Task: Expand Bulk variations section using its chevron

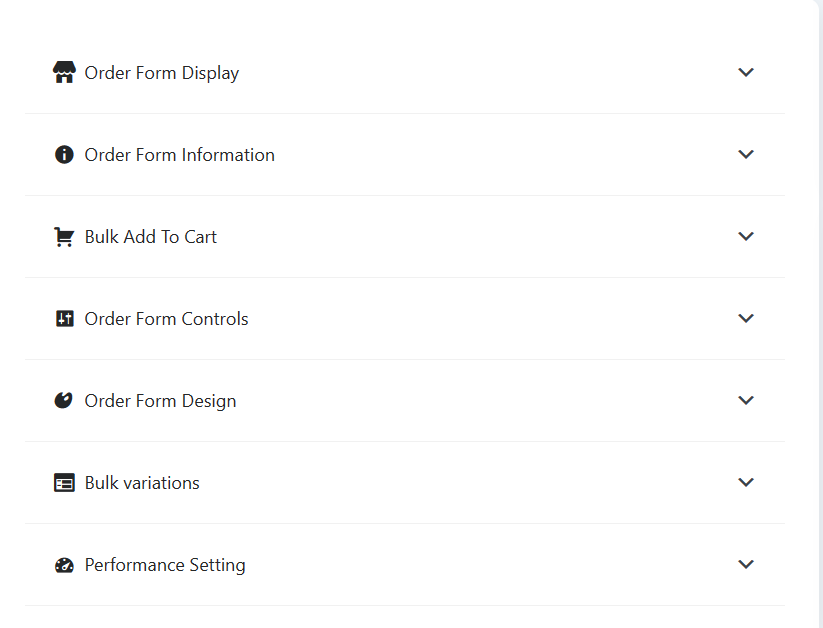Action: point(746,482)
